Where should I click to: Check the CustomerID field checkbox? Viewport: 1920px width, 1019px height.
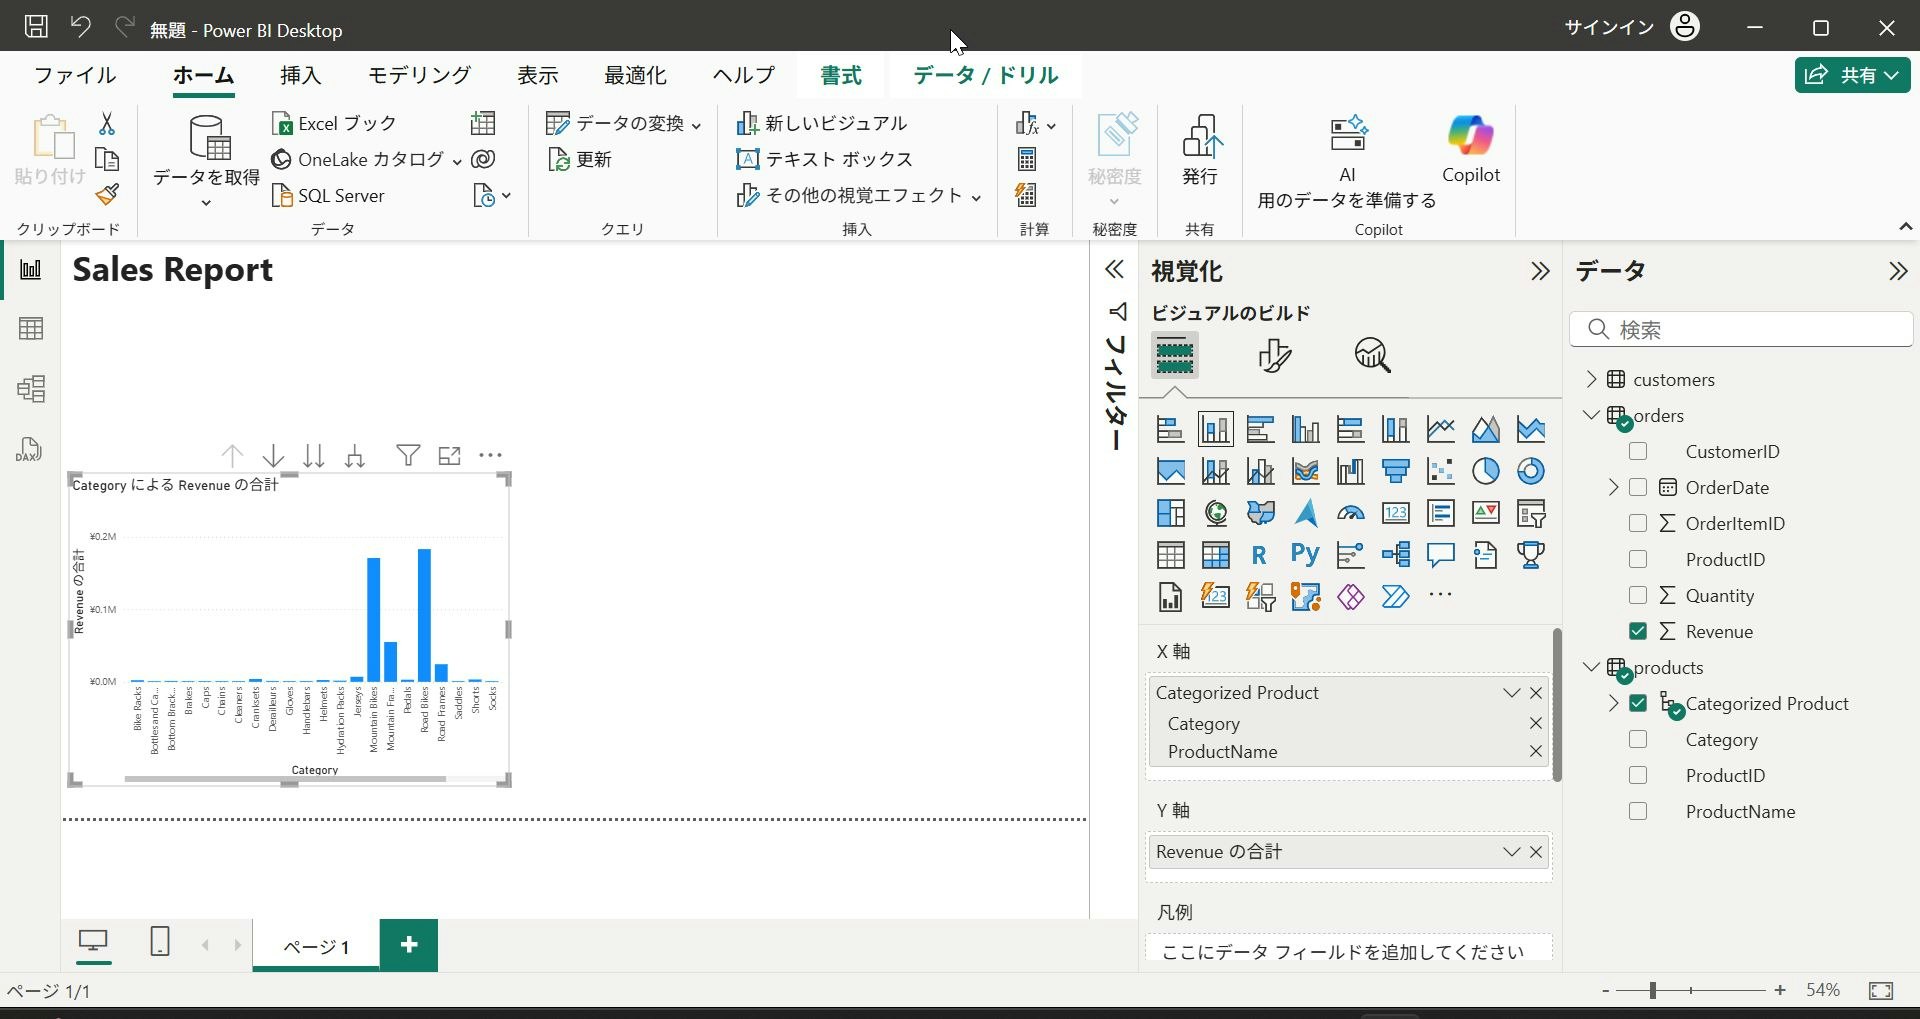coord(1638,451)
